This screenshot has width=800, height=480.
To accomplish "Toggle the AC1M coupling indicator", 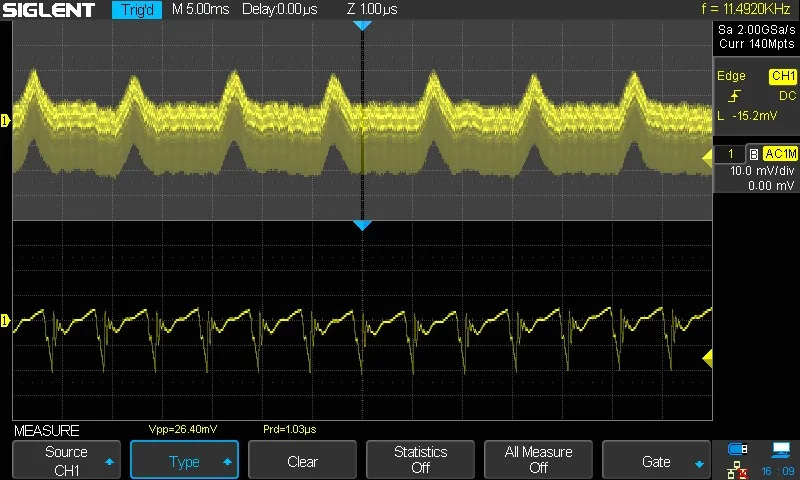I will (x=779, y=154).
